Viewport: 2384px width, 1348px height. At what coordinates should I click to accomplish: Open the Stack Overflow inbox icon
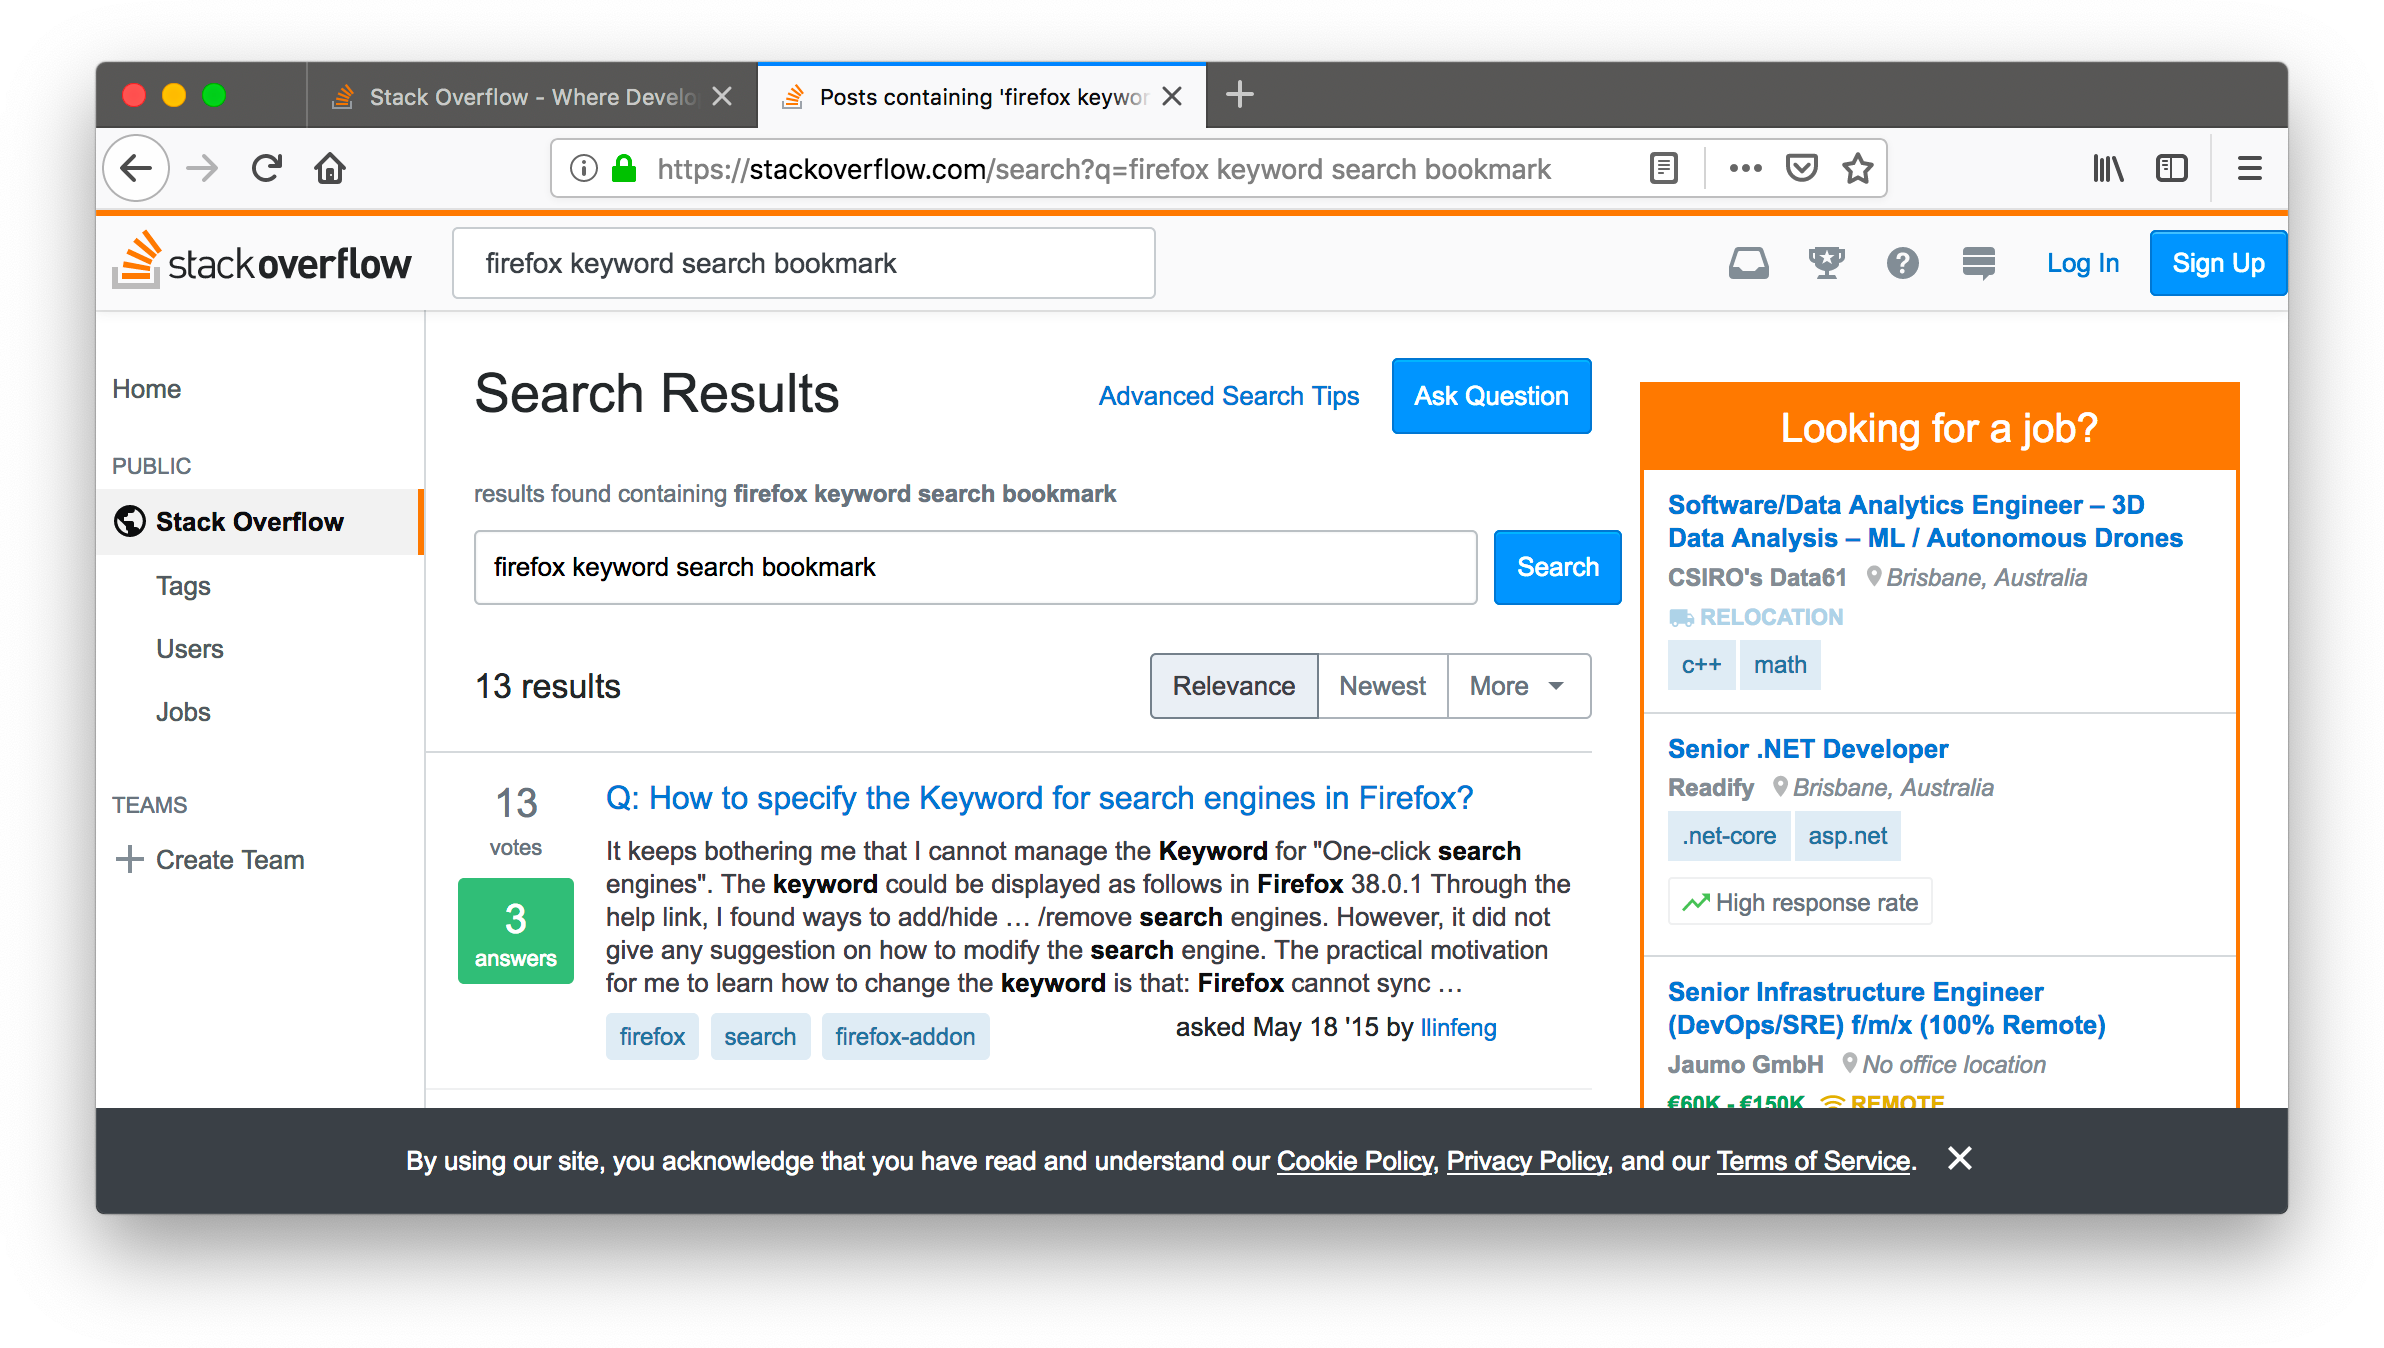click(x=1749, y=263)
